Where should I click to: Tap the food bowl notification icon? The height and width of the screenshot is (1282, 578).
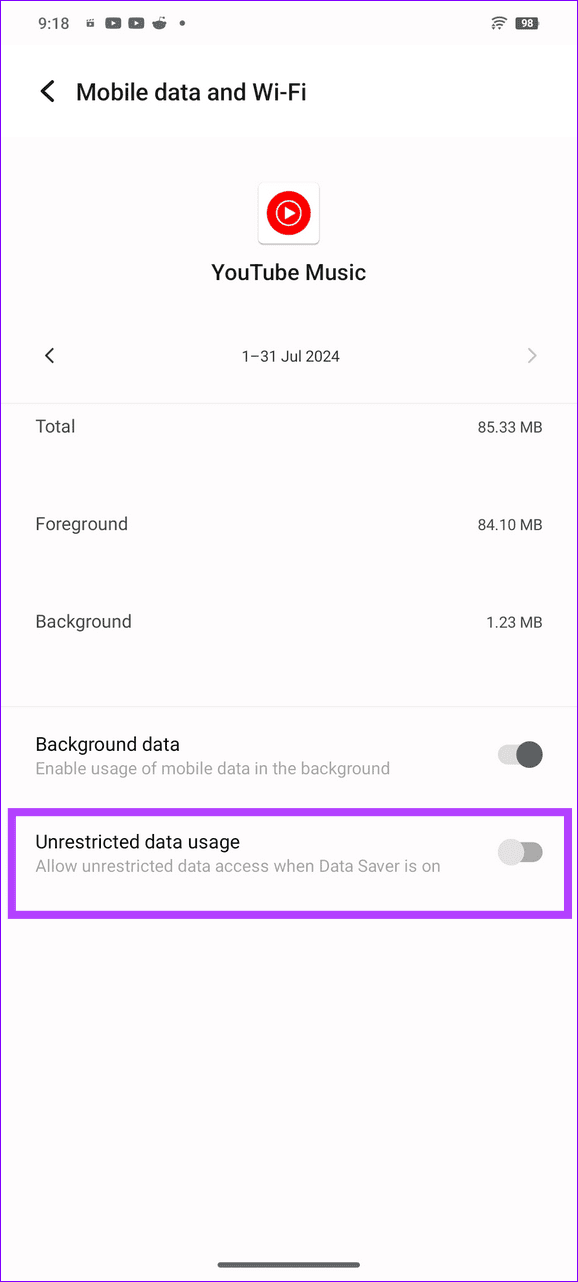tap(159, 22)
